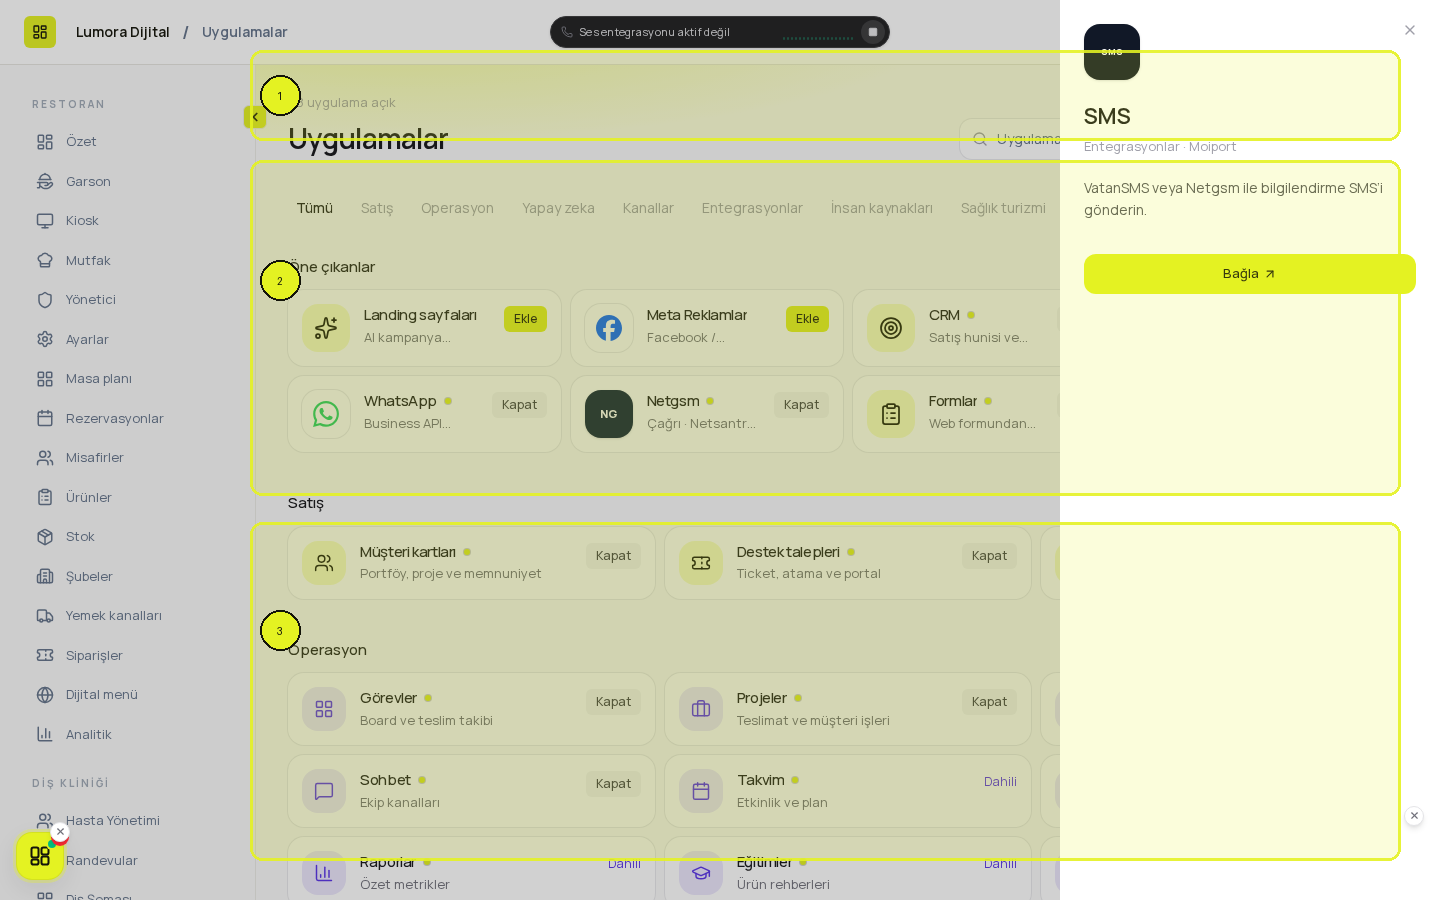Select the Yapay zeka tab
This screenshot has height=900, width=1440.
558,208
